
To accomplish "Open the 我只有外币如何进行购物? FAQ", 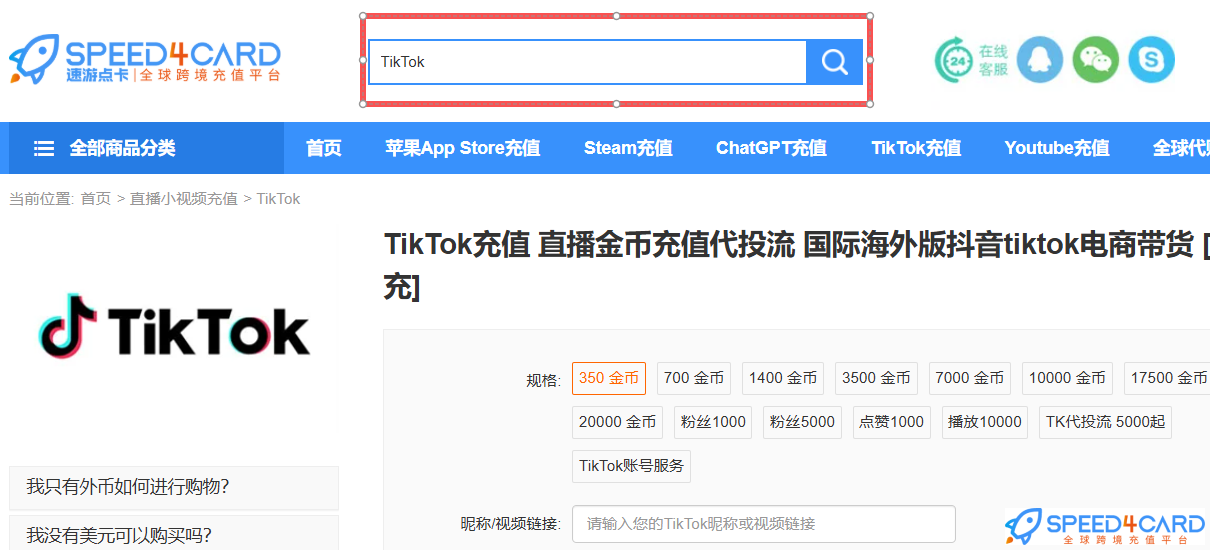I will pos(174,488).
